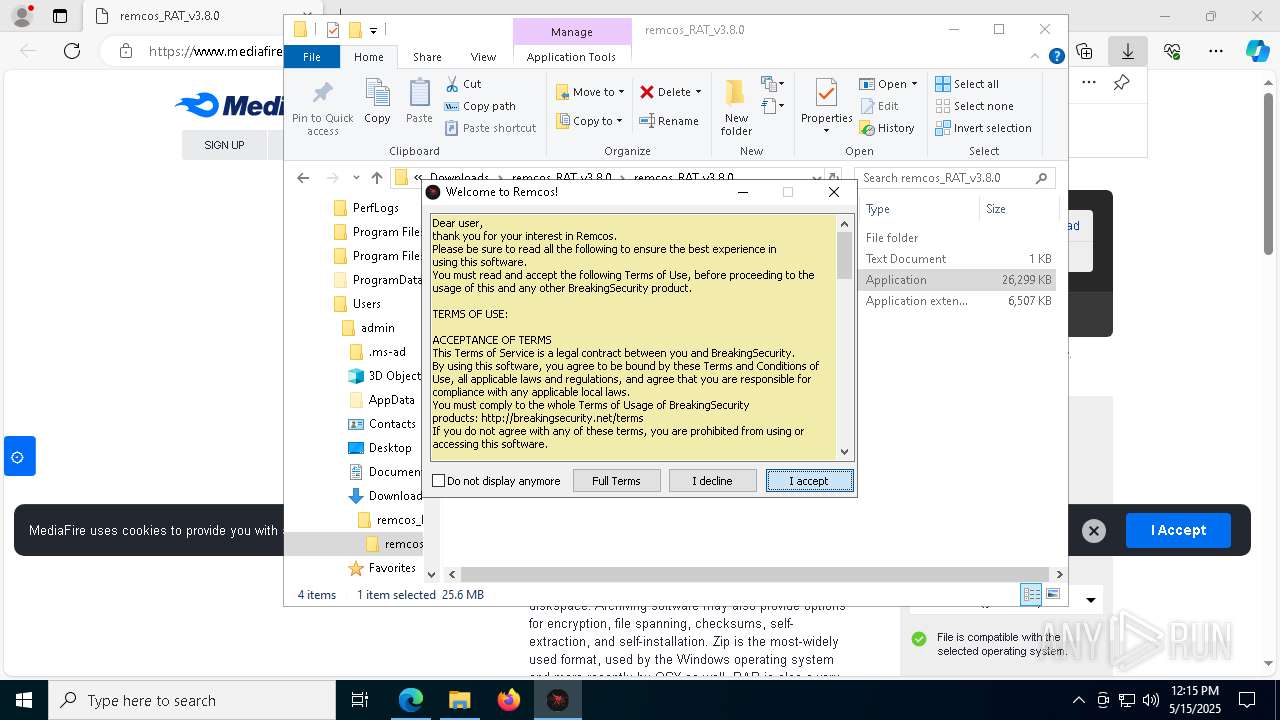
Task: Select the Application extension row
Action: point(958,301)
